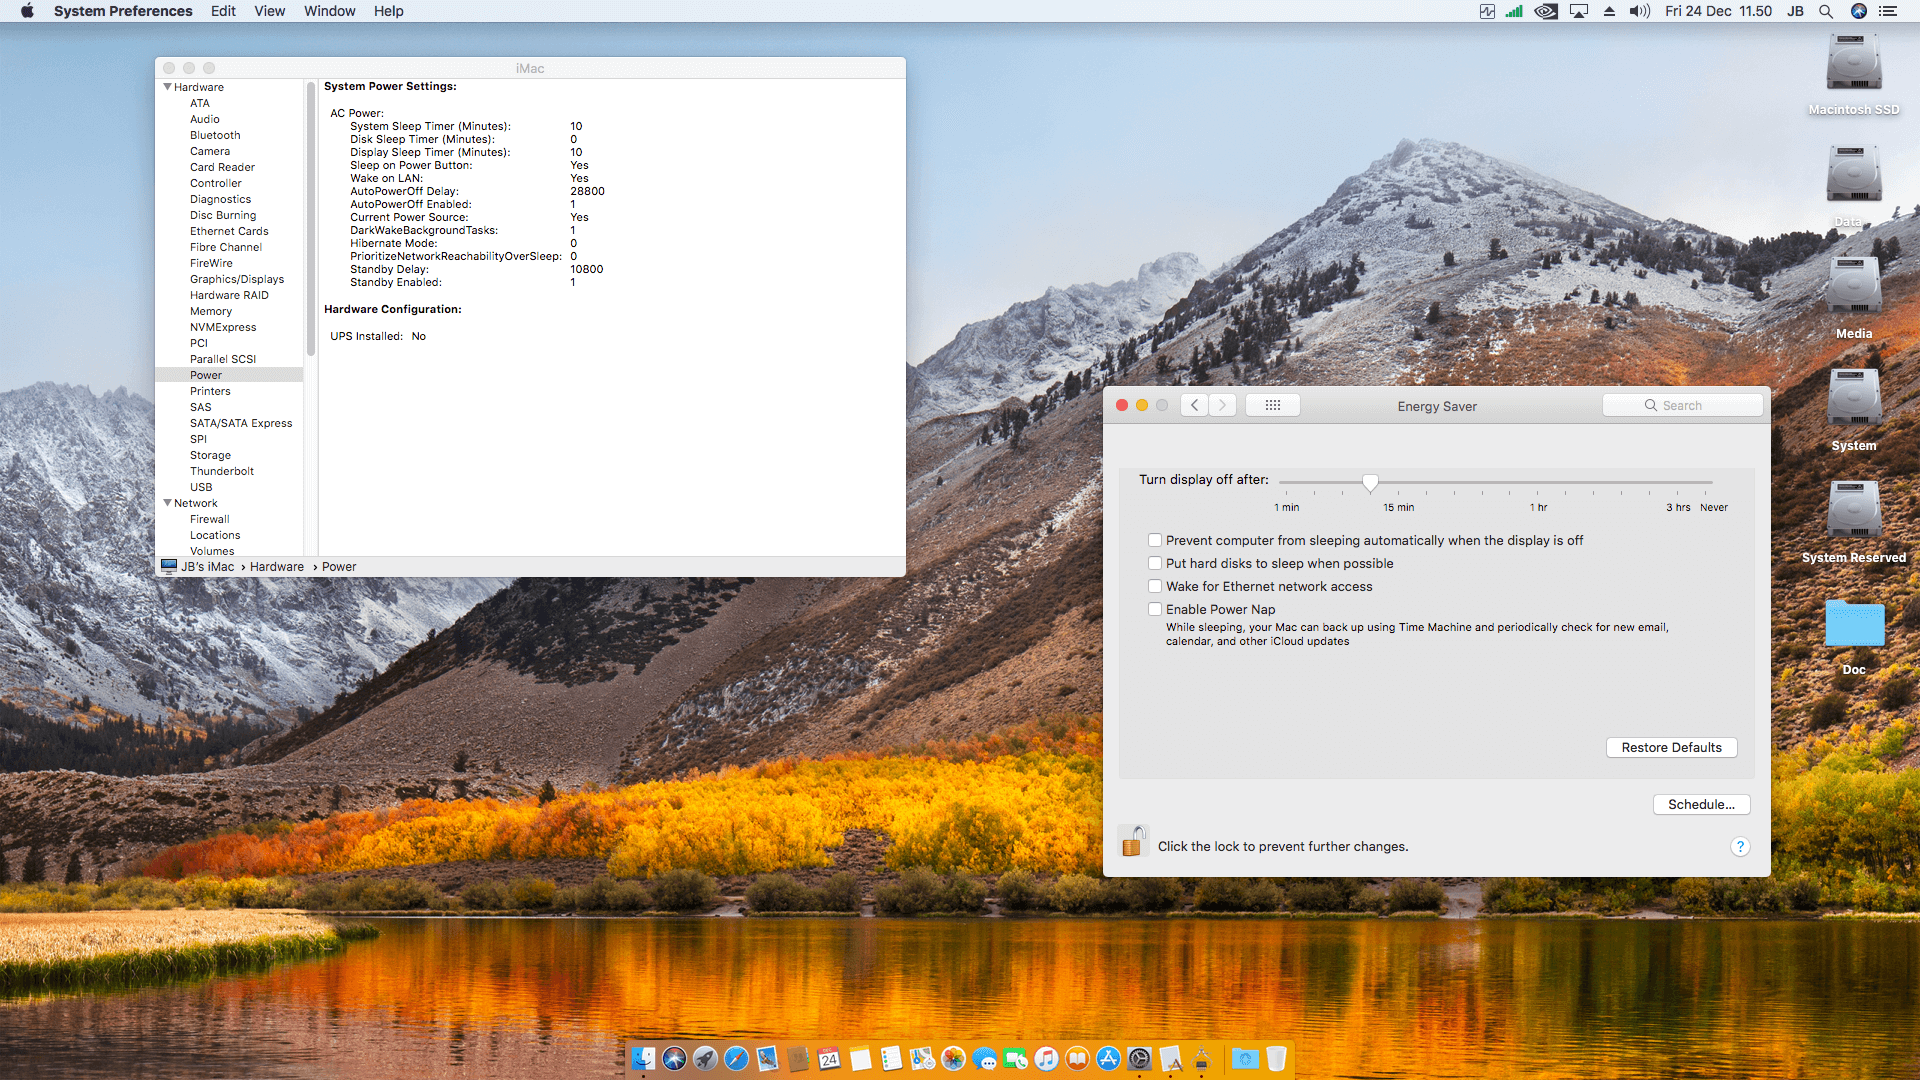Enable Power Nap
Image resolution: width=1920 pixels, height=1080 pixels.
click(x=1155, y=609)
